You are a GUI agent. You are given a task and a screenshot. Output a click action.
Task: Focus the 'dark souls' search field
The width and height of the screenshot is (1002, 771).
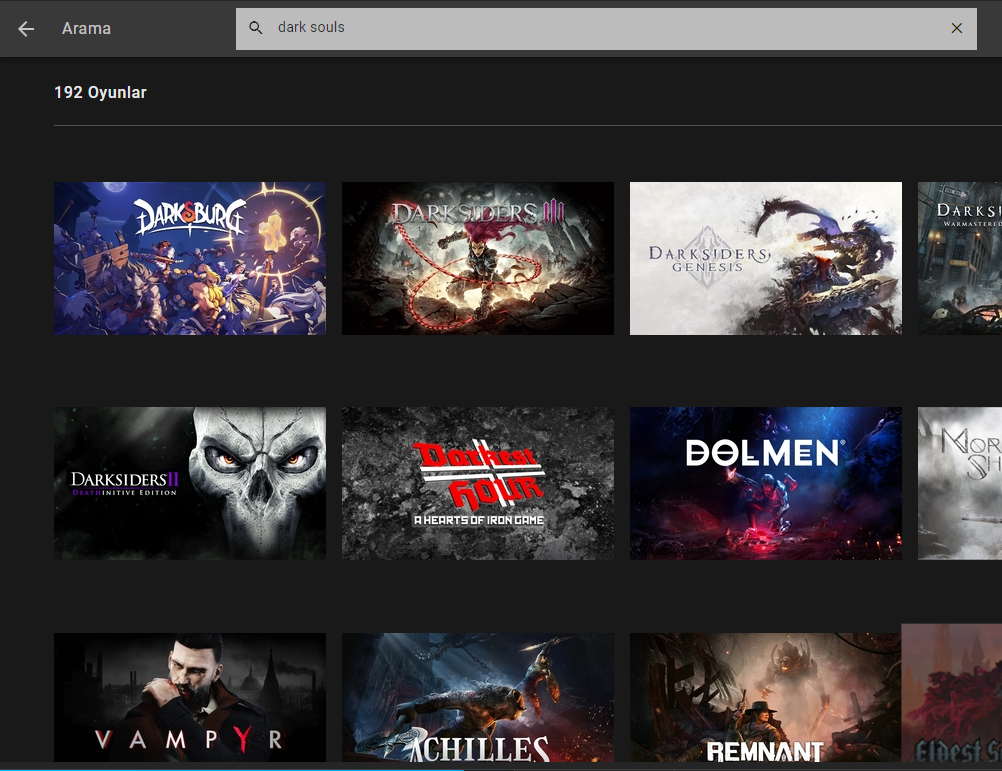606,29
